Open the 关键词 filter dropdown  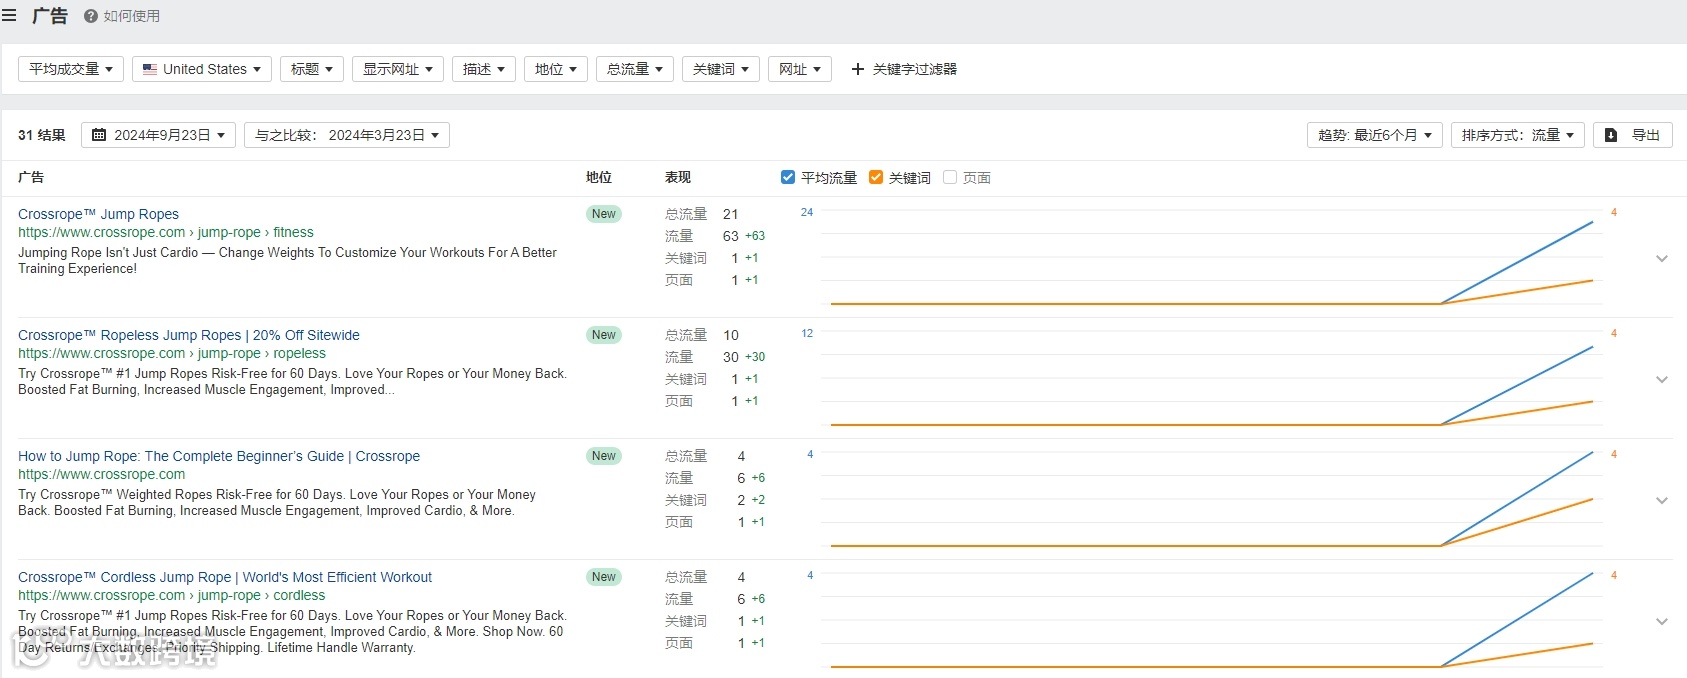[721, 69]
